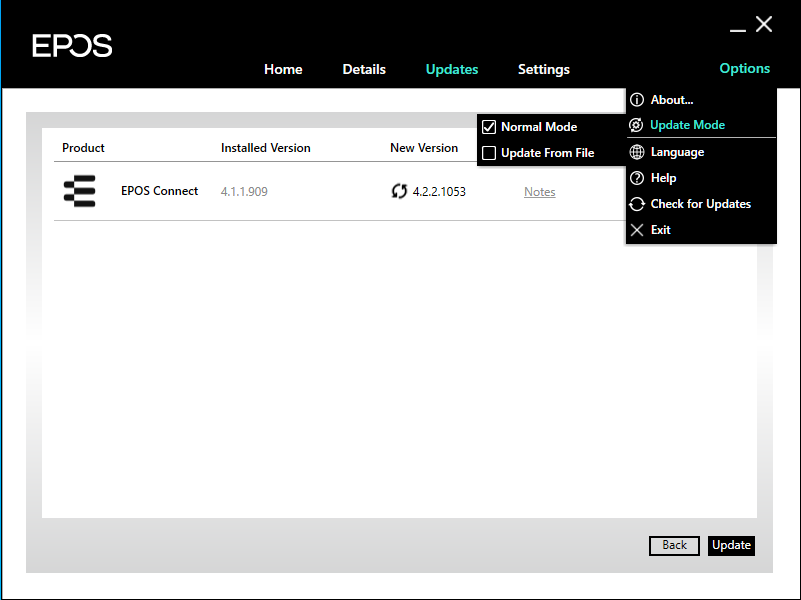Open the Notes release link
Image resolution: width=801 pixels, height=600 pixels.
click(539, 191)
